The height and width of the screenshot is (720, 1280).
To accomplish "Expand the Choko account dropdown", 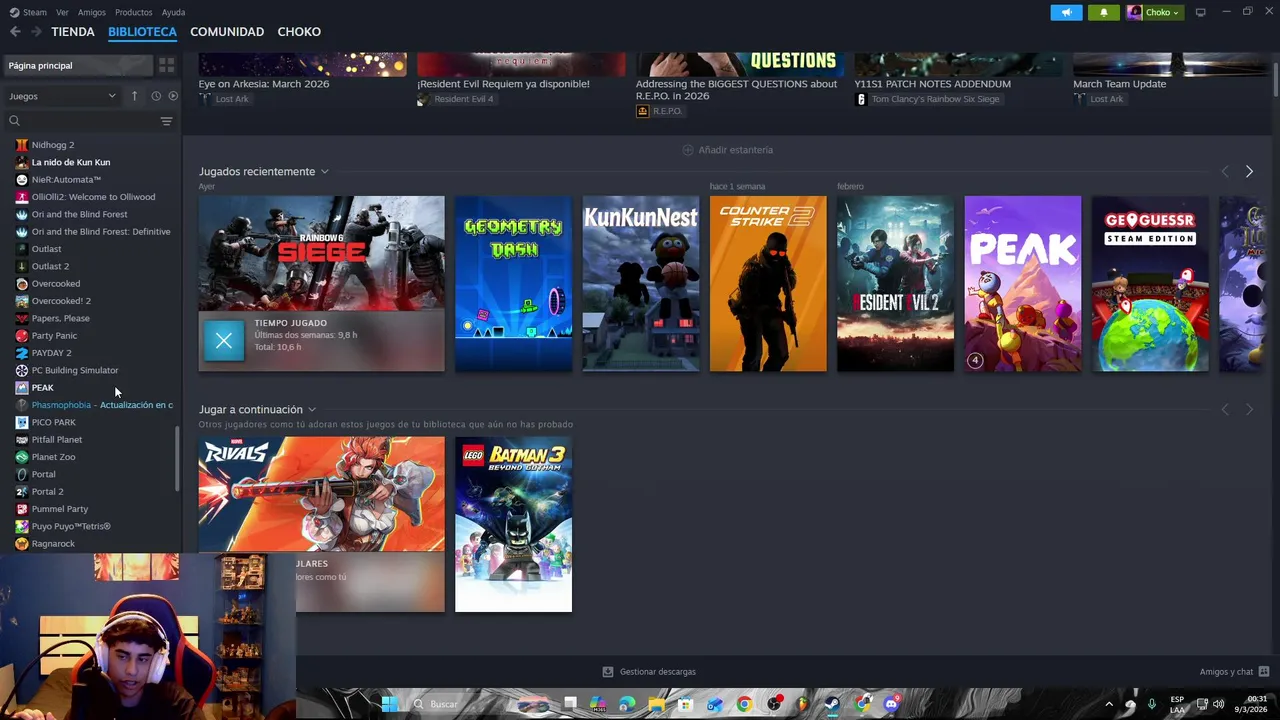I will tap(1154, 12).
